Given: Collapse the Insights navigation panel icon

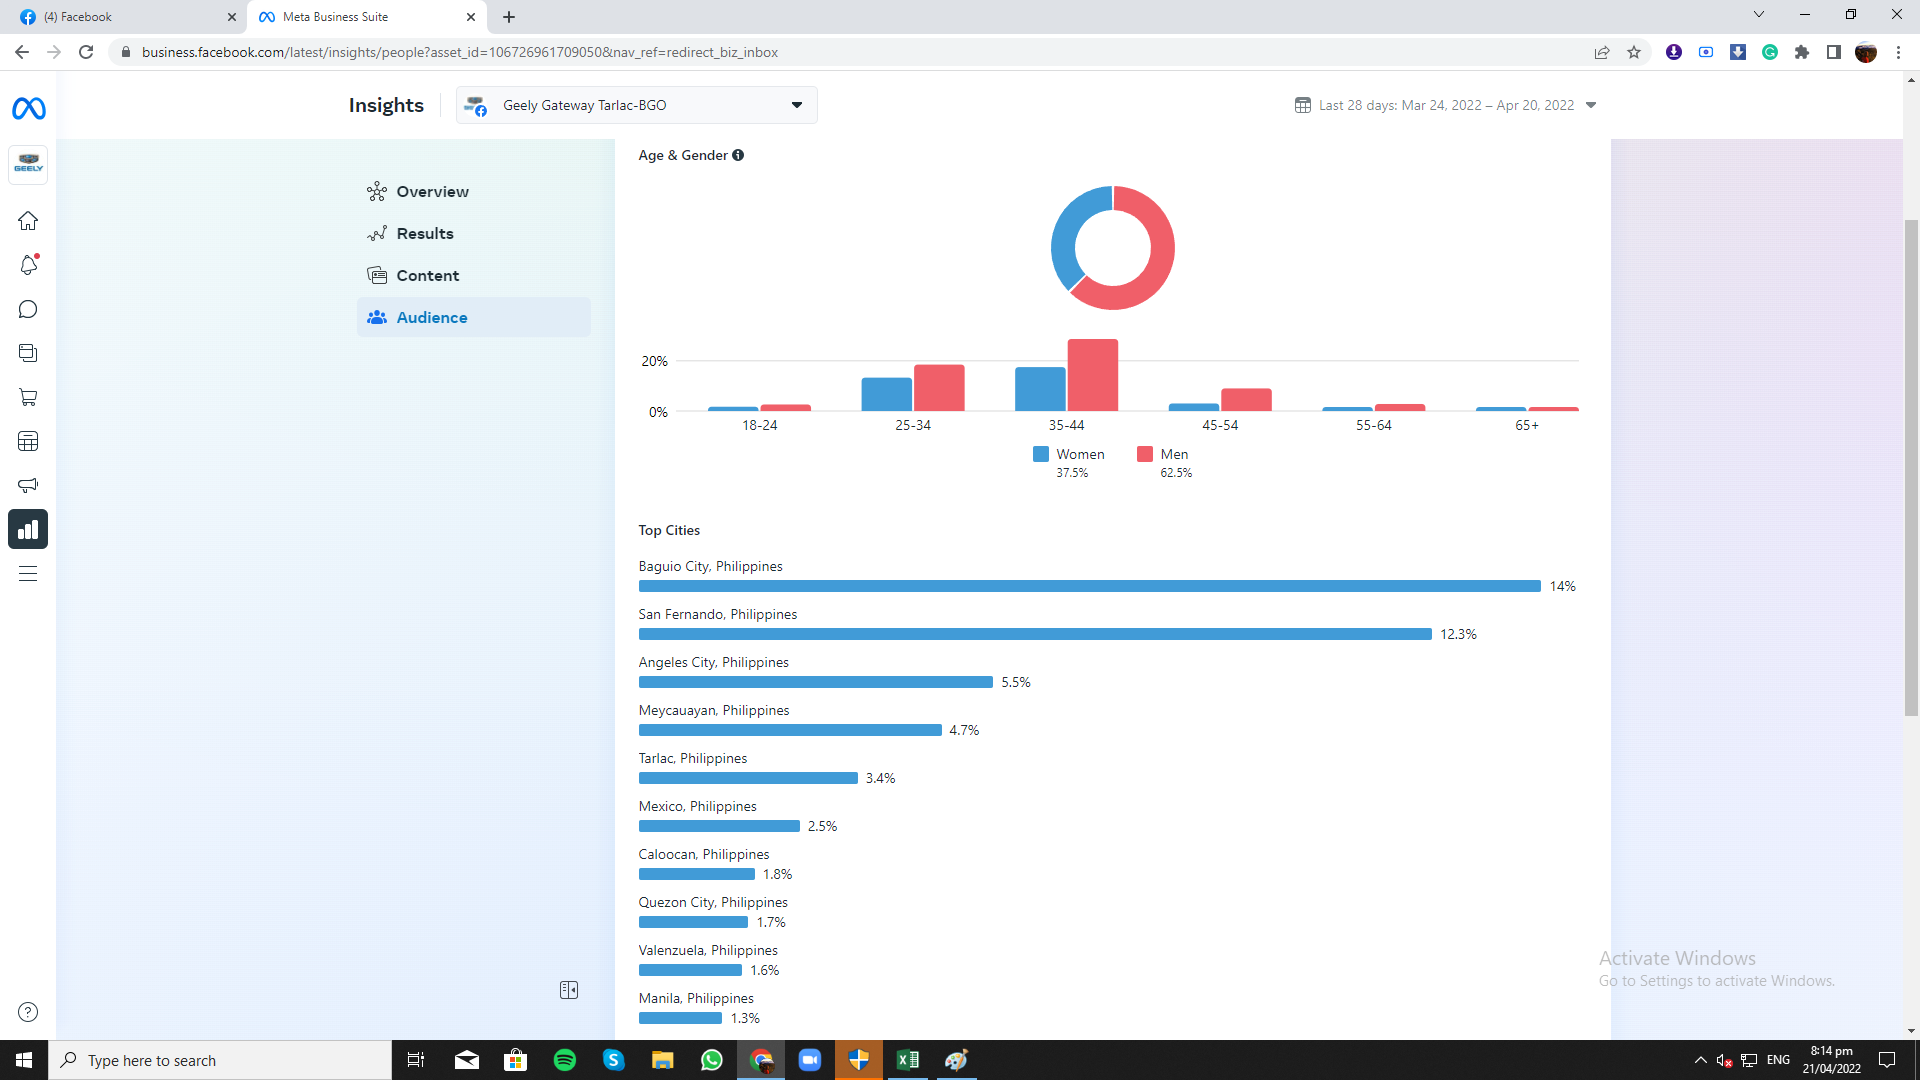Looking at the screenshot, I should (569, 990).
